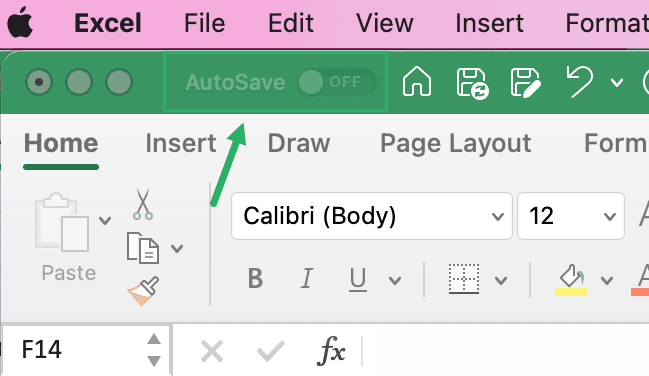The width and height of the screenshot is (649, 376).
Task: Apply the yellow fill color bucket
Action: (571, 280)
